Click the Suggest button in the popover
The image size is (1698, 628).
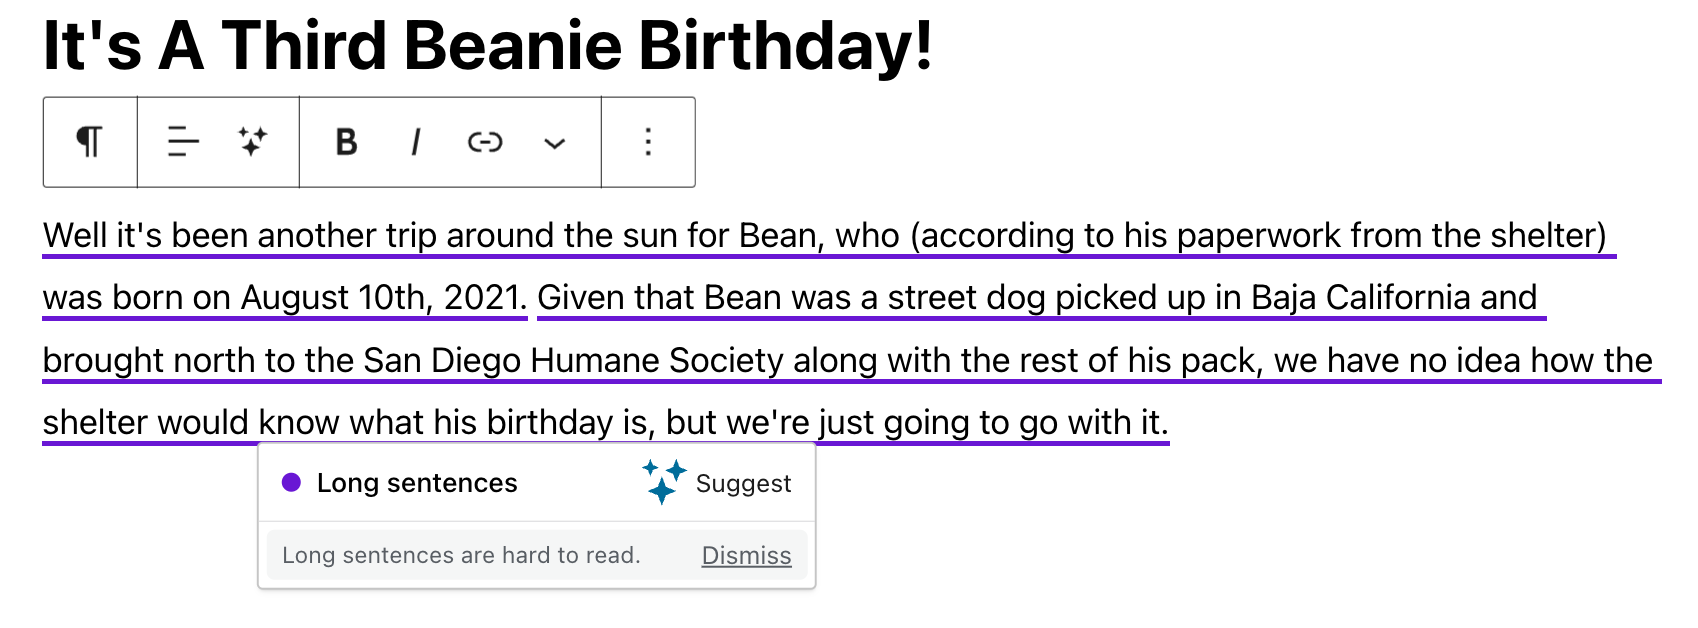742,484
